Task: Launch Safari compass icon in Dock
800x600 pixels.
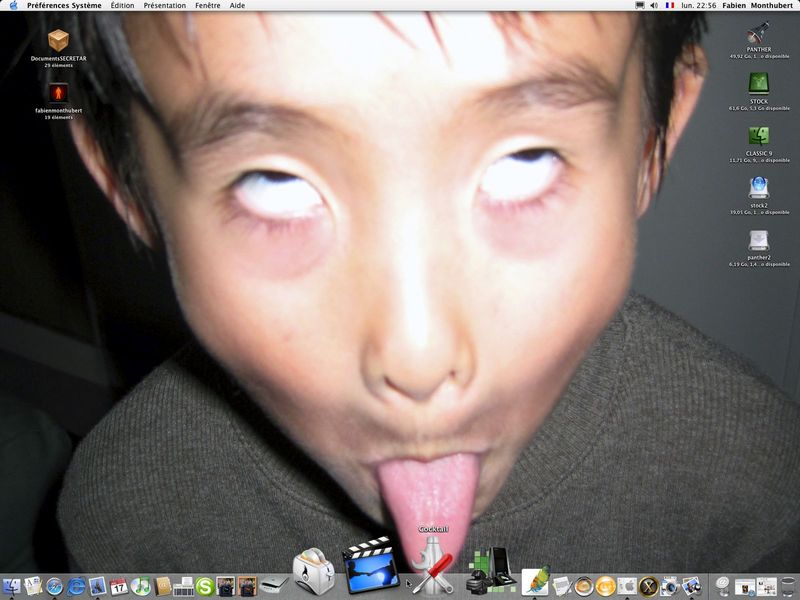Action: tap(55, 586)
